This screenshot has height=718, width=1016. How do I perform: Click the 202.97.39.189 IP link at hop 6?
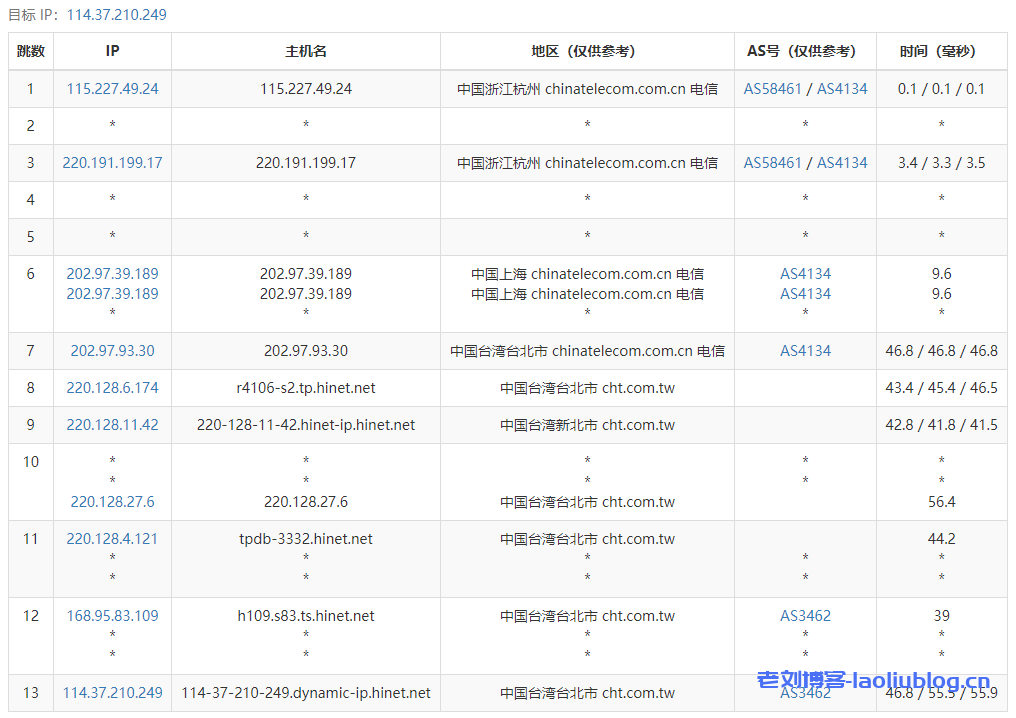coord(112,273)
